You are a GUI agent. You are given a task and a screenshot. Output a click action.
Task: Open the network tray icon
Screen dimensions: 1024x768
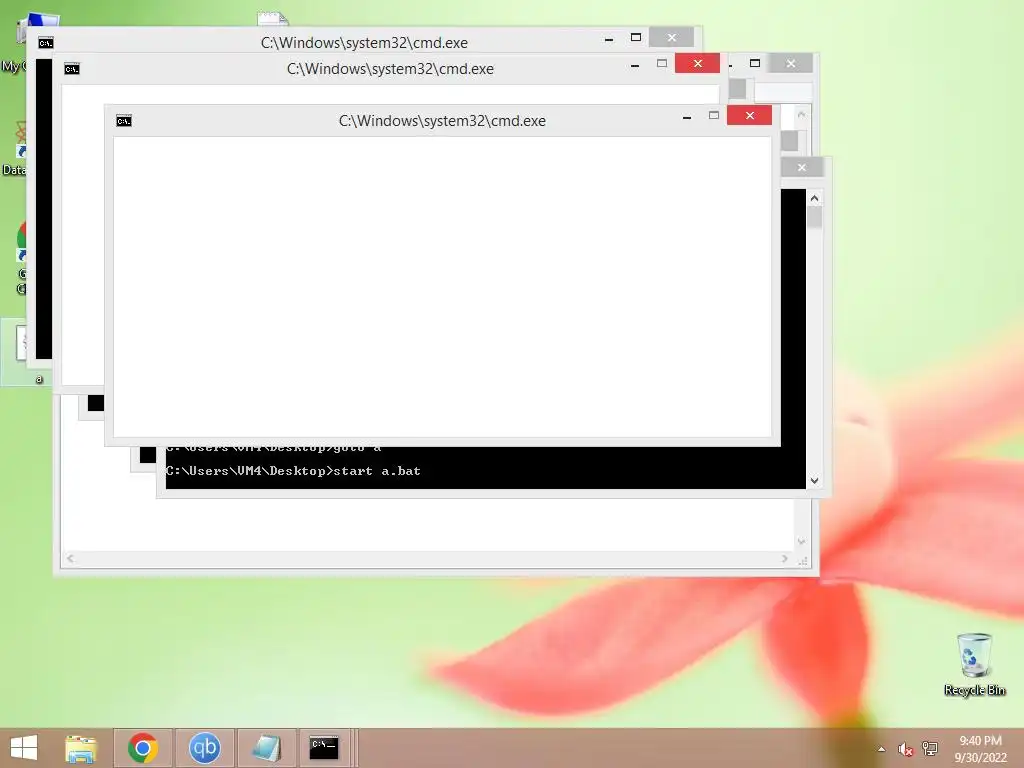930,749
